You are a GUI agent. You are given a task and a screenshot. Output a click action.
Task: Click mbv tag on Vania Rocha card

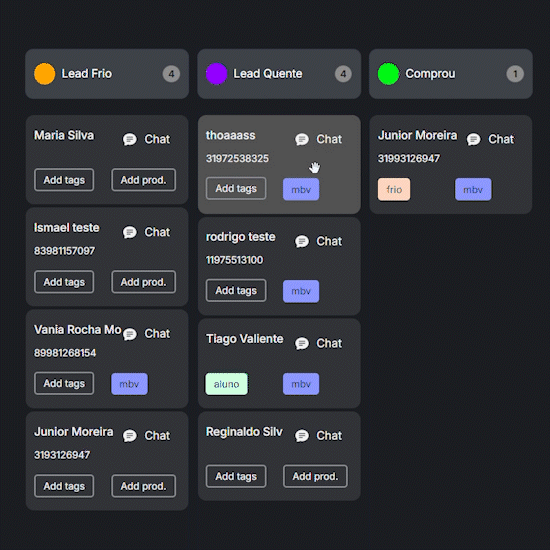tap(129, 384)
